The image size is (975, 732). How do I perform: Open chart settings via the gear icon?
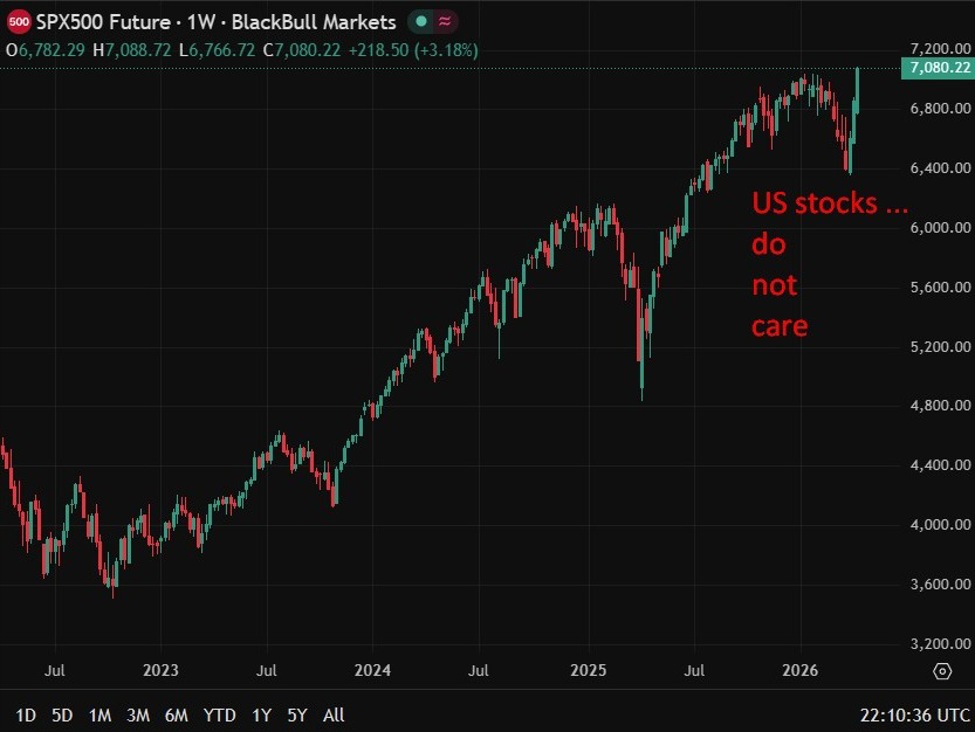(941, 671)
